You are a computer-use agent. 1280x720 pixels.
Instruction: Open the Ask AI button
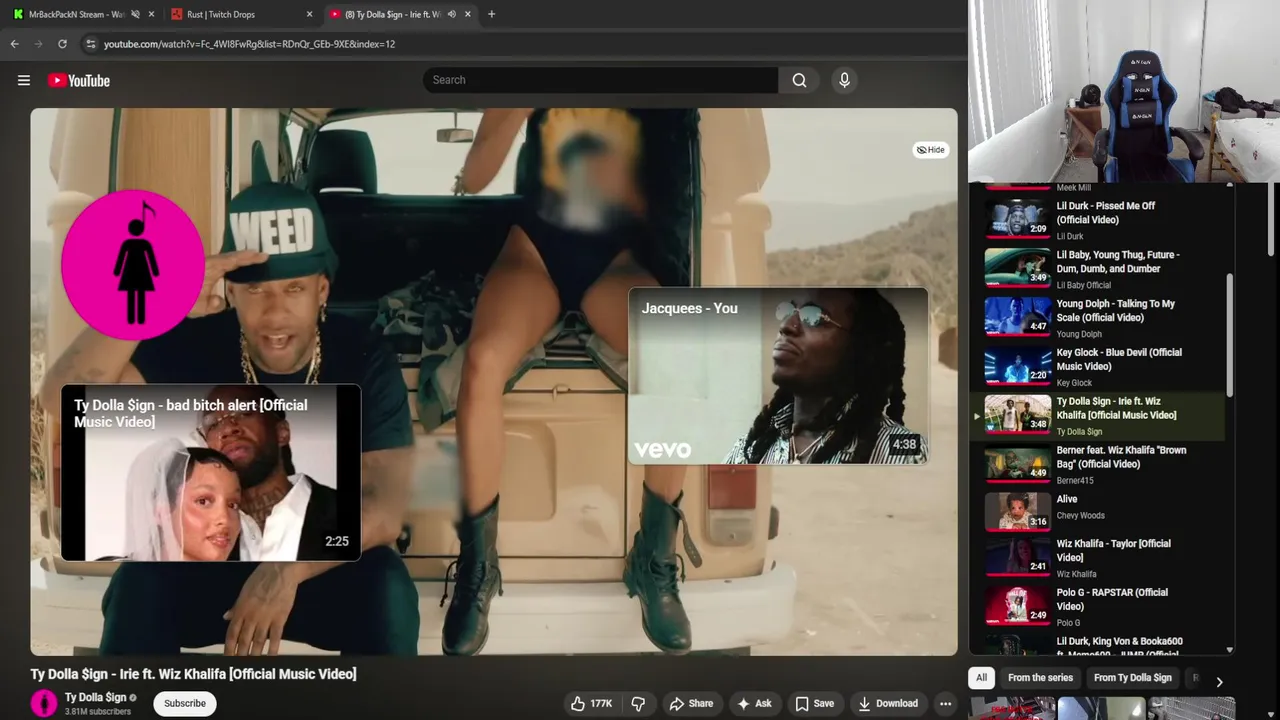[x=754, y=703]
